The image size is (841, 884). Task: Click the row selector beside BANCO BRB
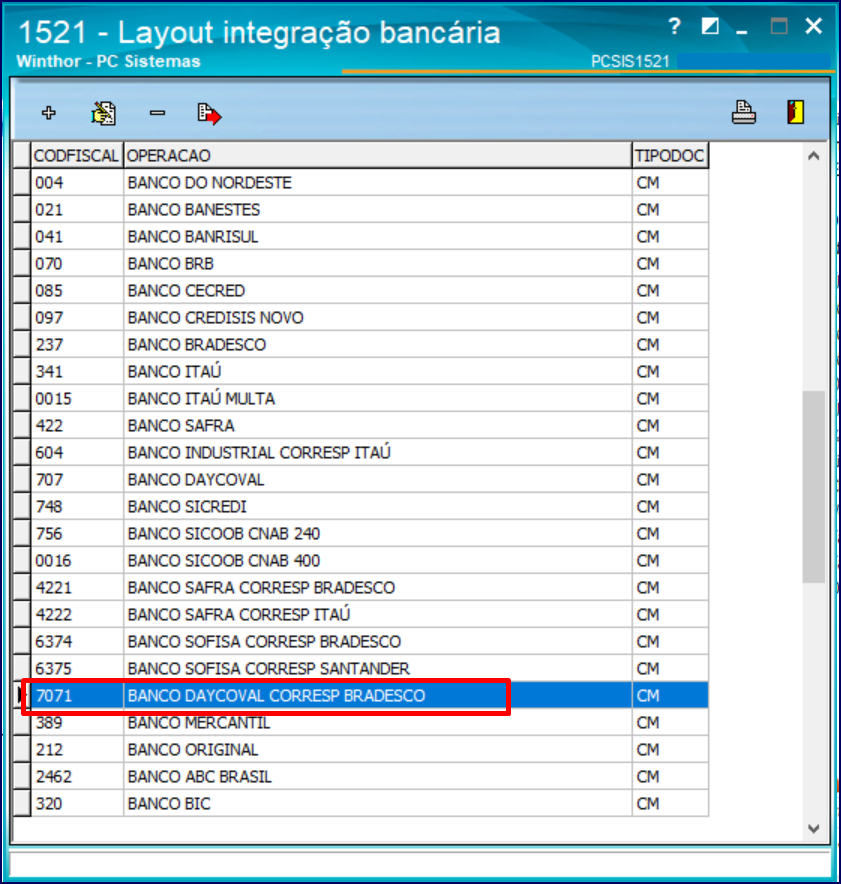tap(22, 264)
